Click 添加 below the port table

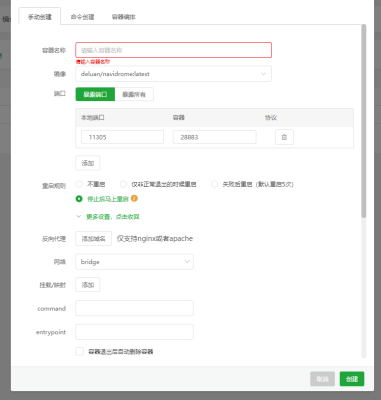click(88, 163)
